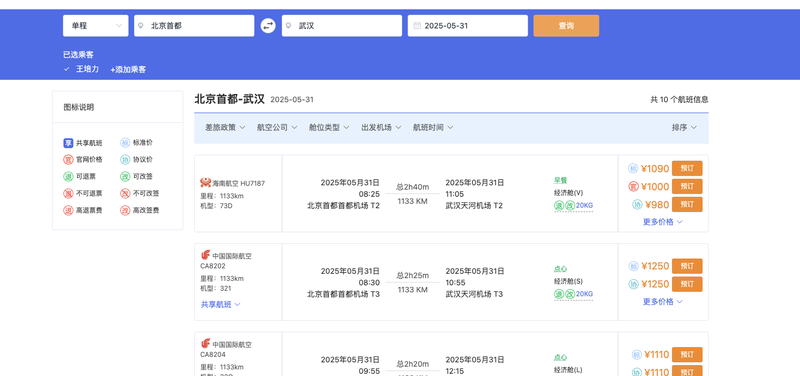The height and width of the screenshot is (376, 800).
Task: Click the 不可退票 legend icon
Action: pyautogui.click(x=68, y=194)
